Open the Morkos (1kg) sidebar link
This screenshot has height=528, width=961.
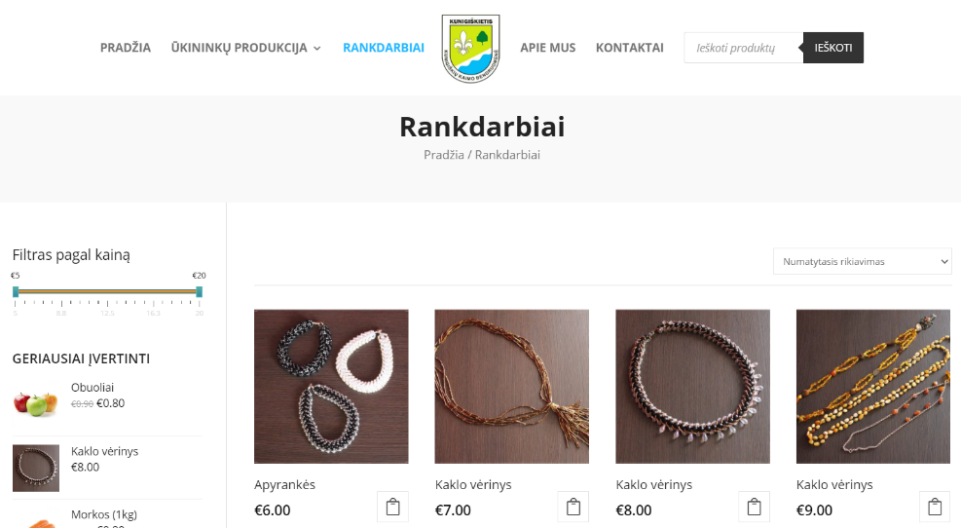pos(104,515)
